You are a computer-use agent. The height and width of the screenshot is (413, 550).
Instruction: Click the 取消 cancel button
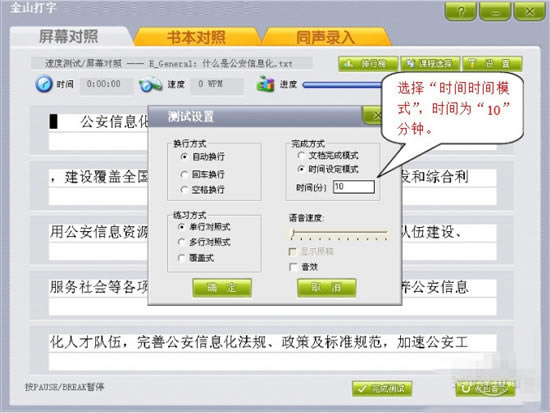(x=327, y=288)
